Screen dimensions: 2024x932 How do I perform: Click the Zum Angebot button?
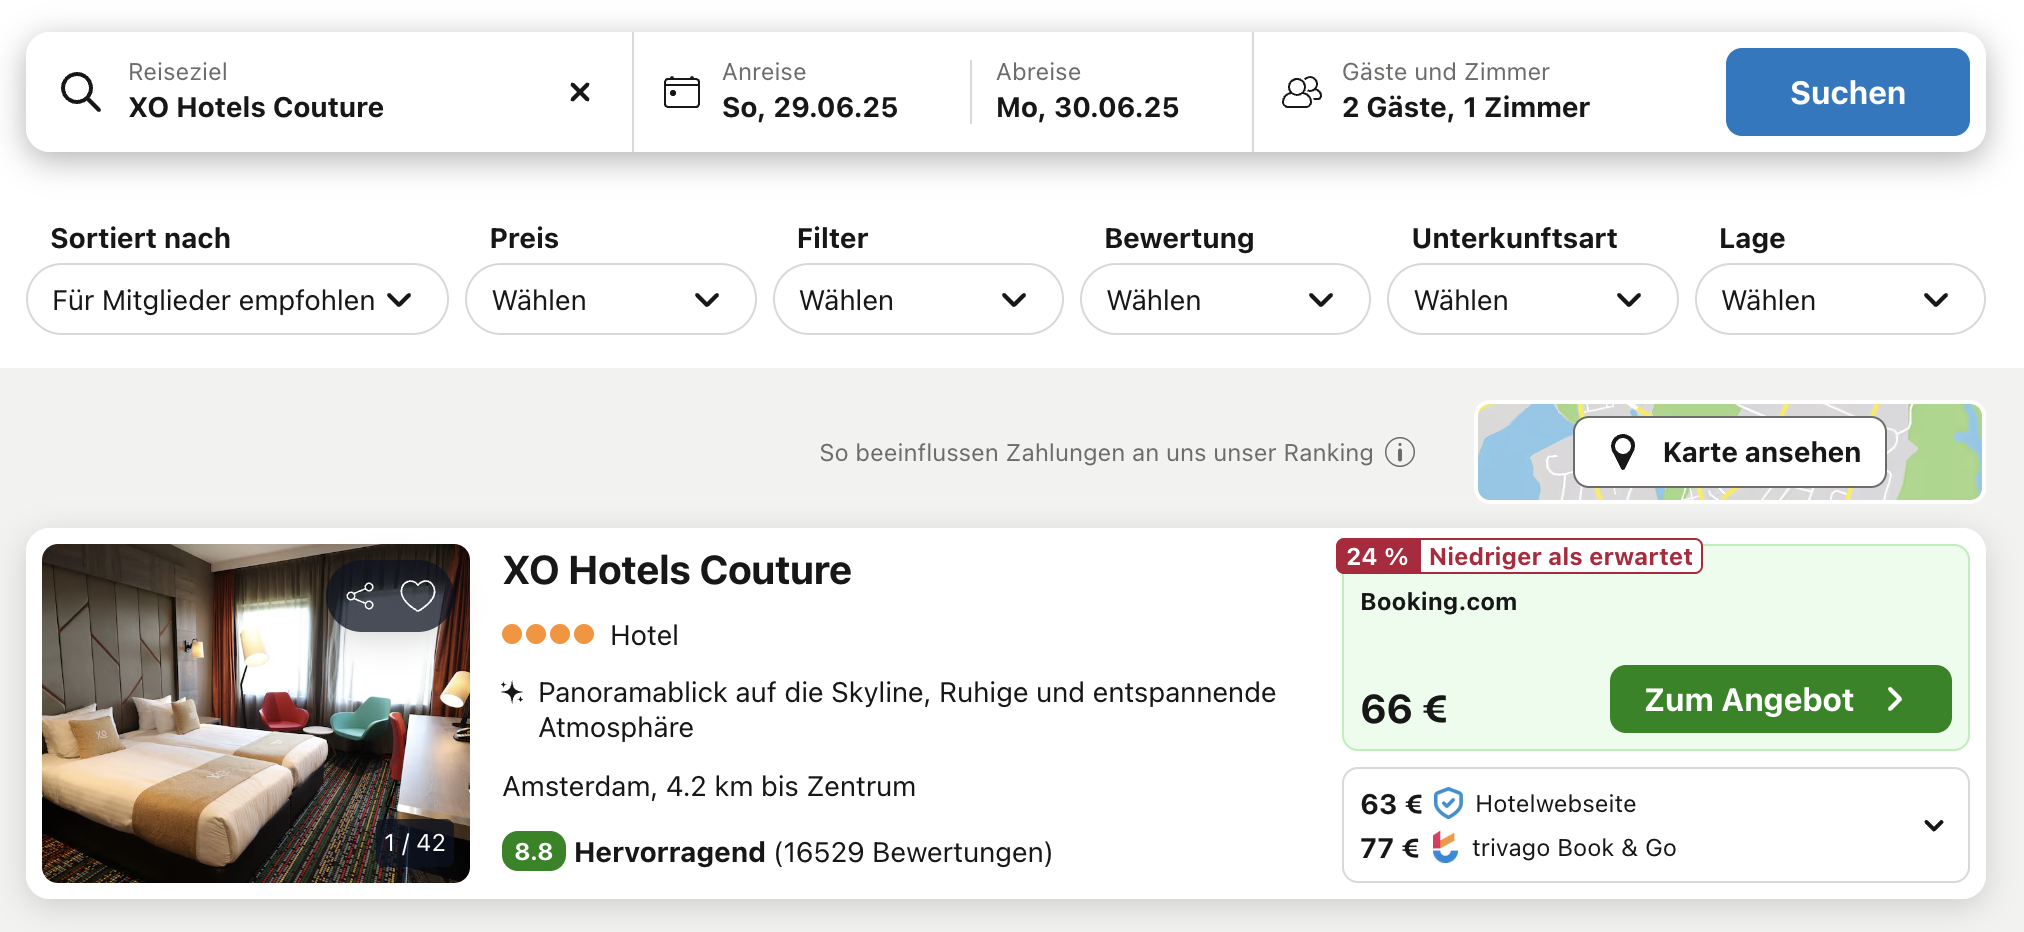point(1779,699)
